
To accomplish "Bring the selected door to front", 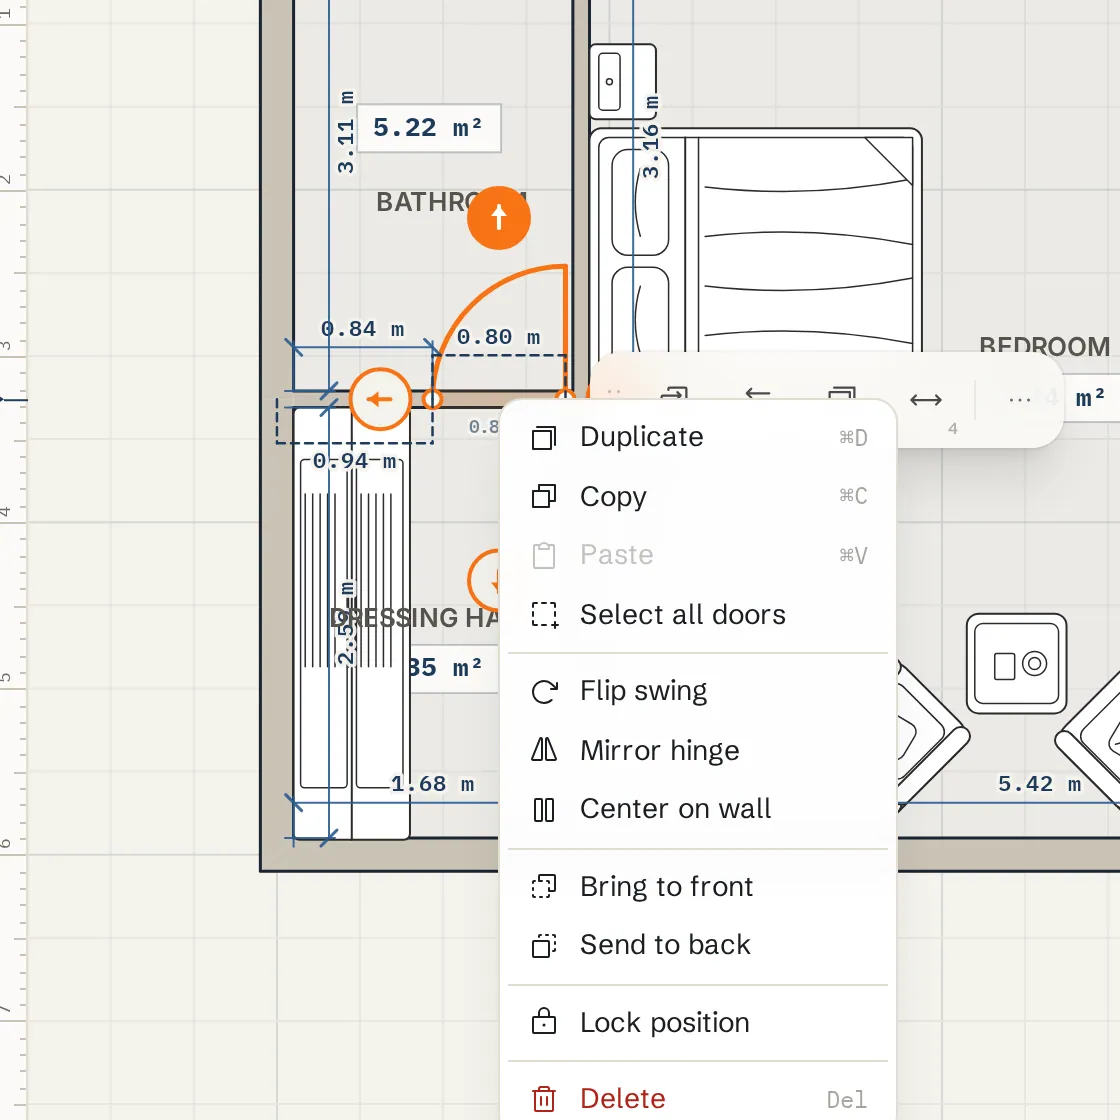I will [697, 886].
